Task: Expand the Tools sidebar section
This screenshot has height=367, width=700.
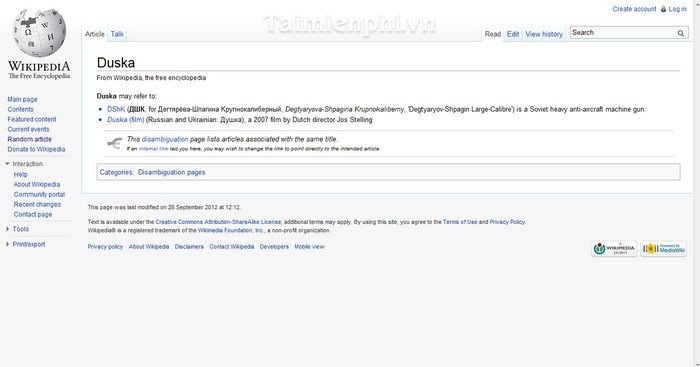Action: (7, 229)
